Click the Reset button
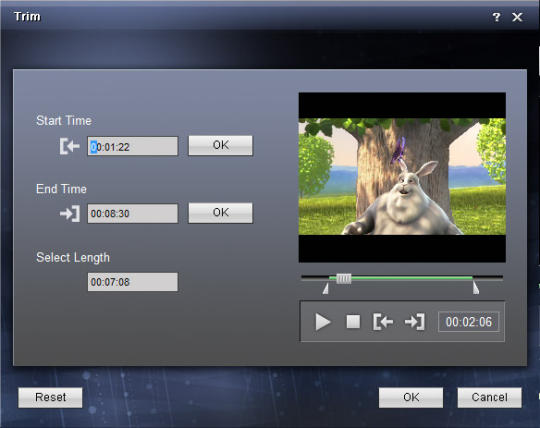The width and height of the screenshot is (540, 428). pos(50,397)
